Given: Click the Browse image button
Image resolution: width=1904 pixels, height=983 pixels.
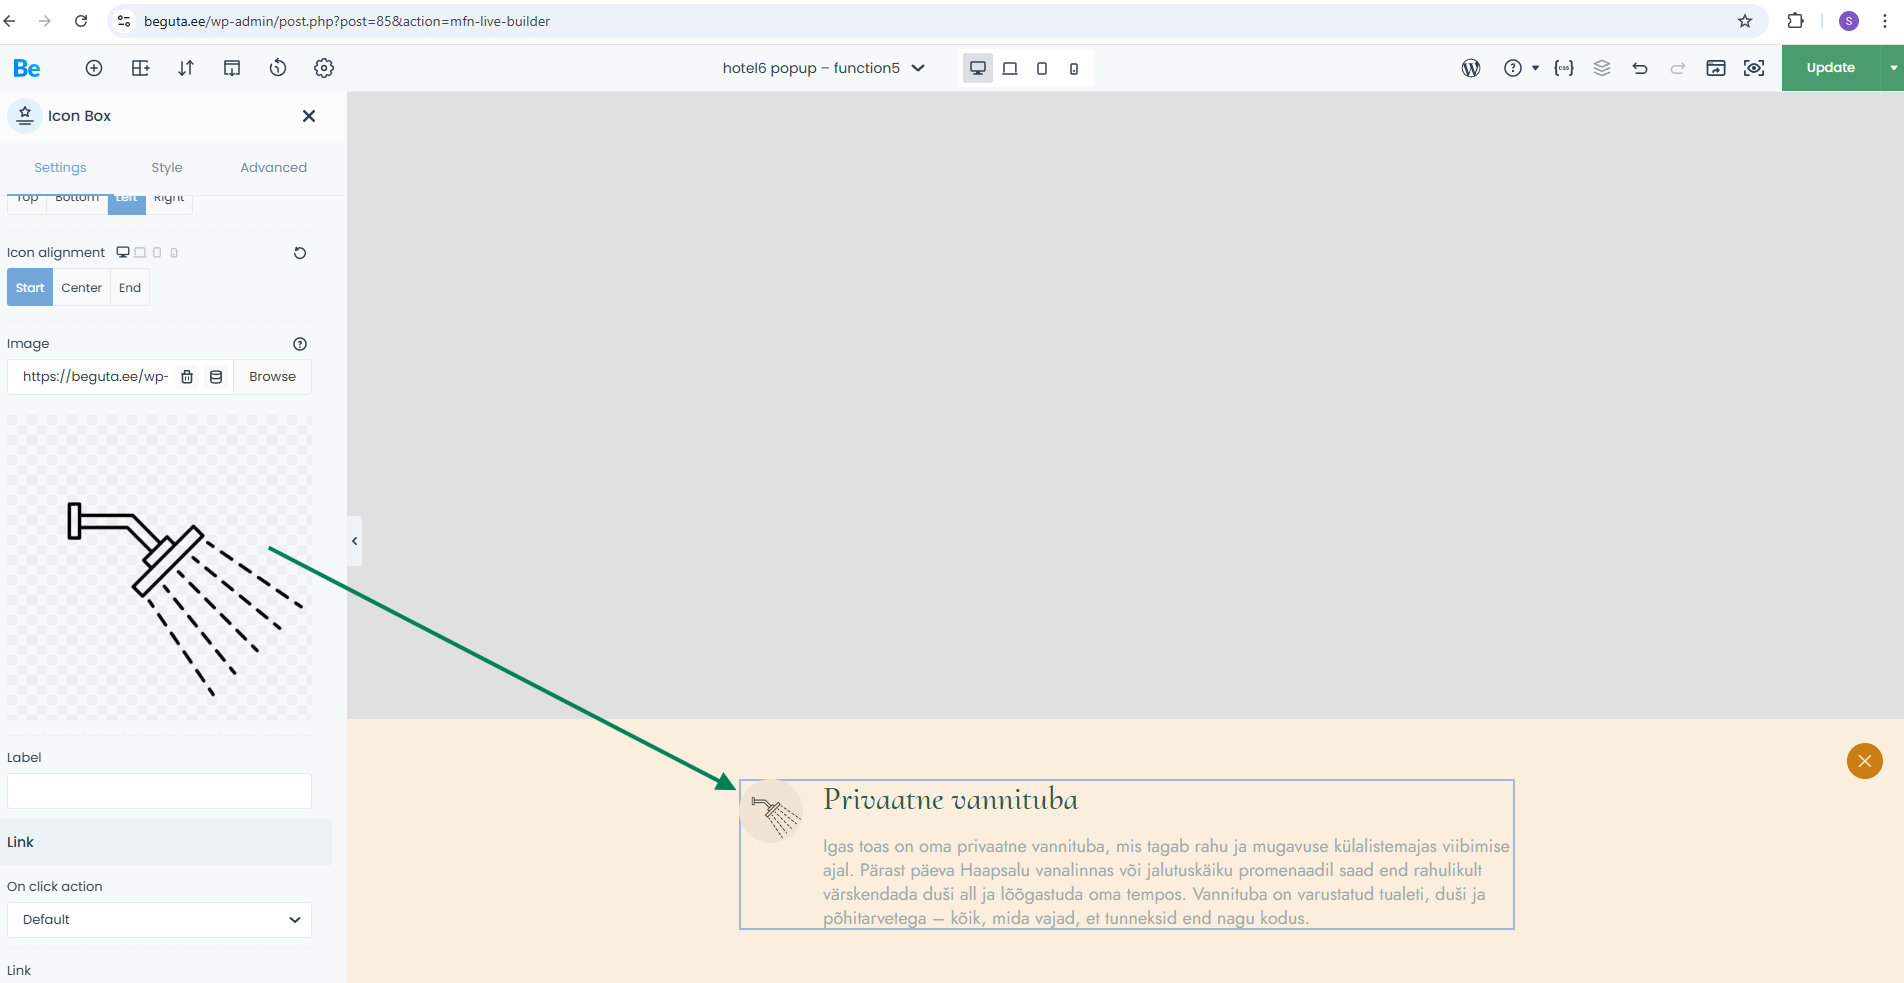Looking at the screenshot, I should pyautogui.click(x=272, y=377).
